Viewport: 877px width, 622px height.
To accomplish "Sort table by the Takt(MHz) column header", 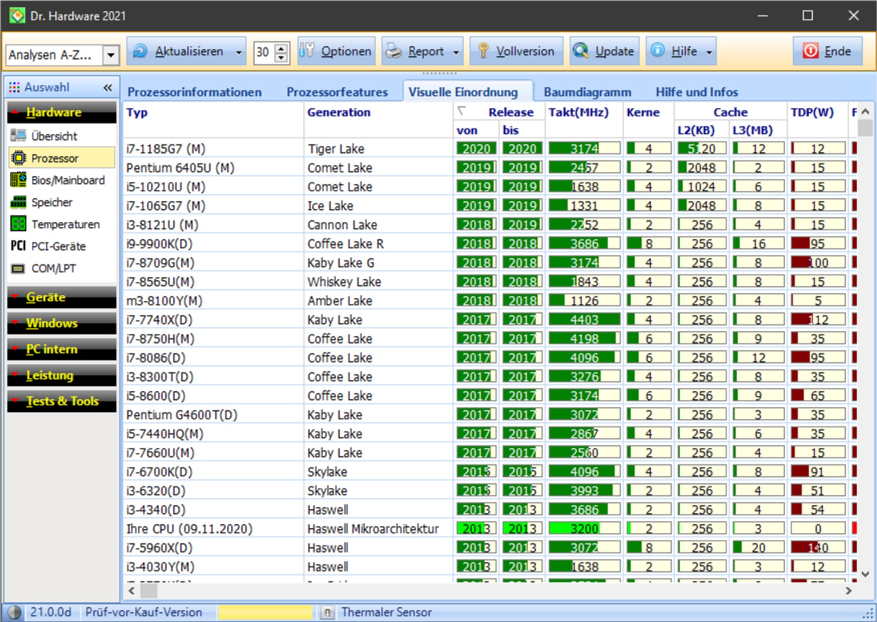I will pyautogui.click(x=584, y=112).
